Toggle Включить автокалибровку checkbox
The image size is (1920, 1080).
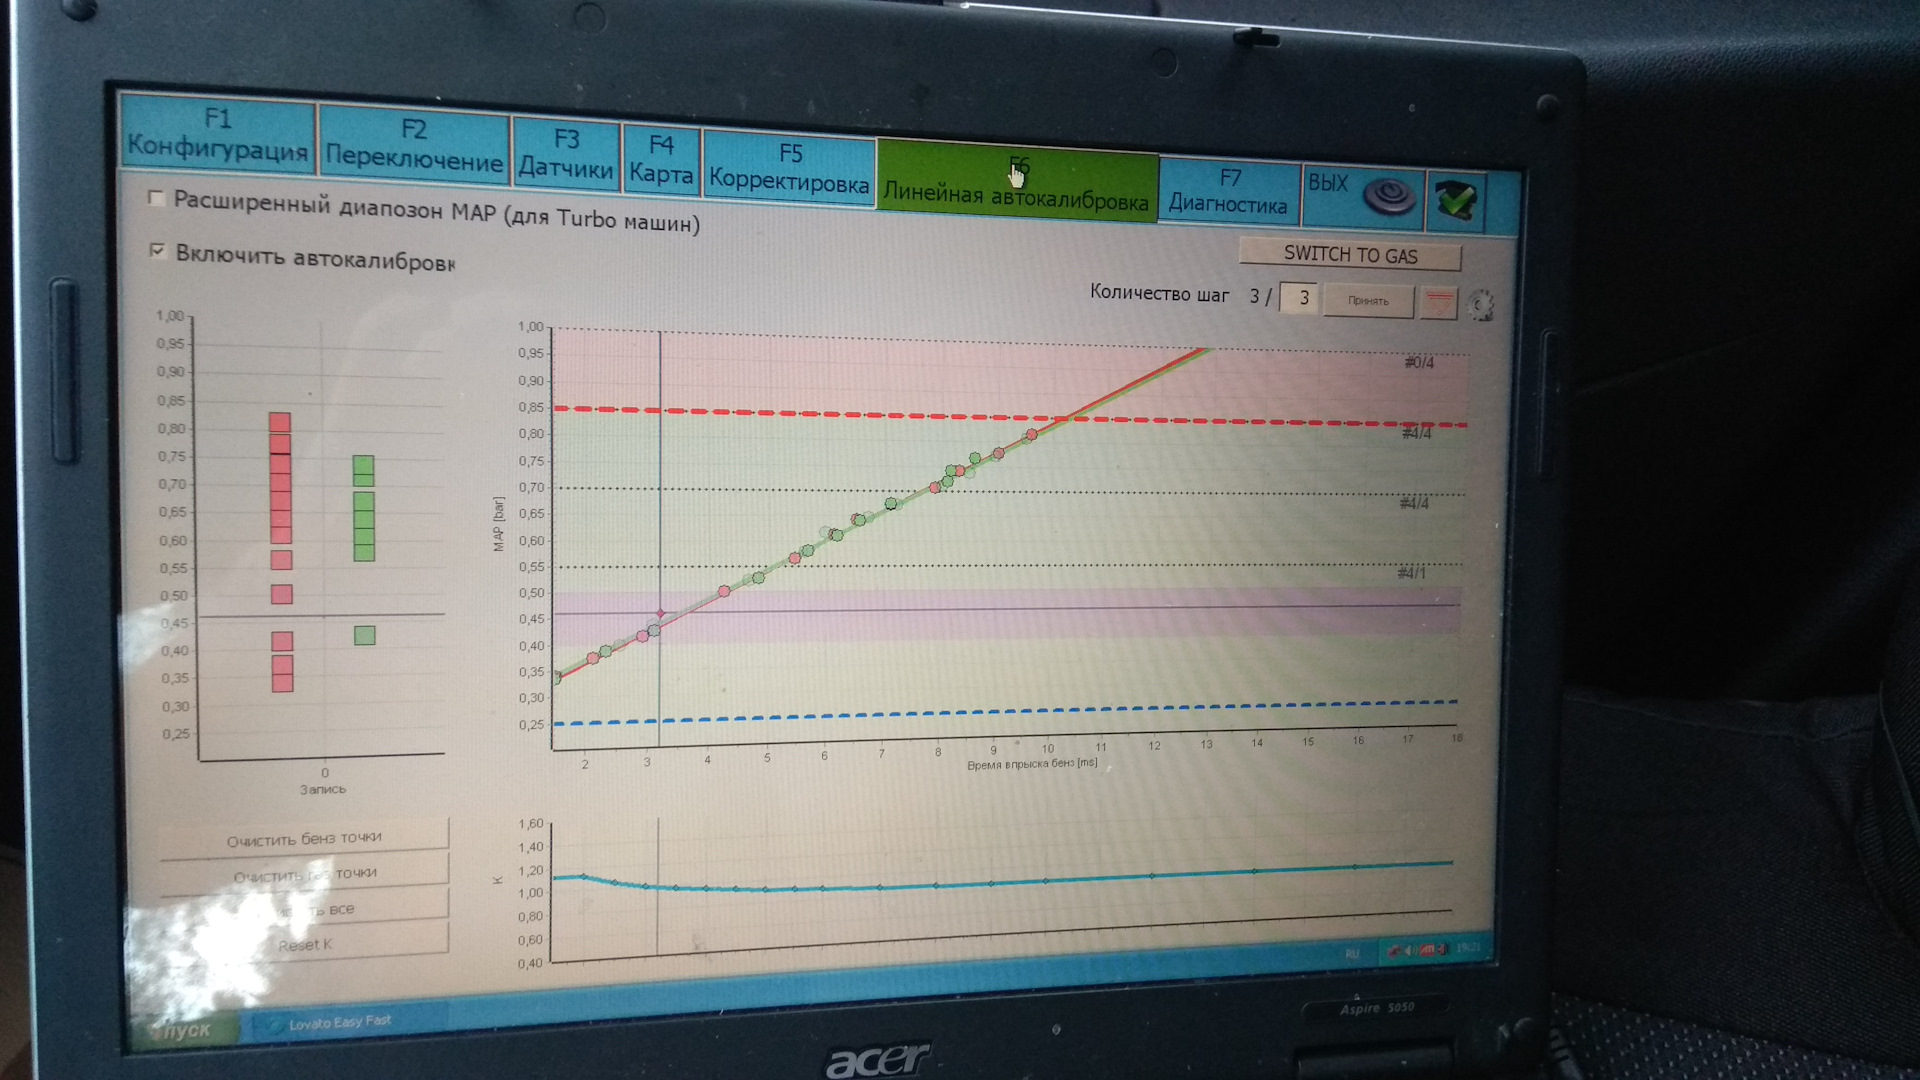157,250
